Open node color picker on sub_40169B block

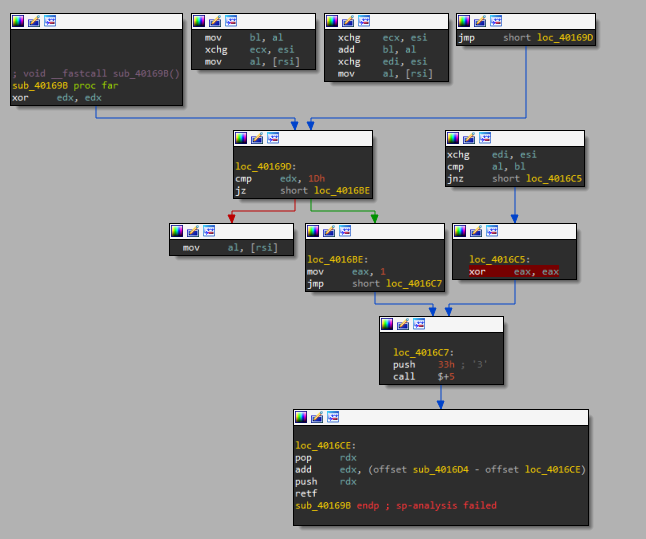[x=18, y=20]
